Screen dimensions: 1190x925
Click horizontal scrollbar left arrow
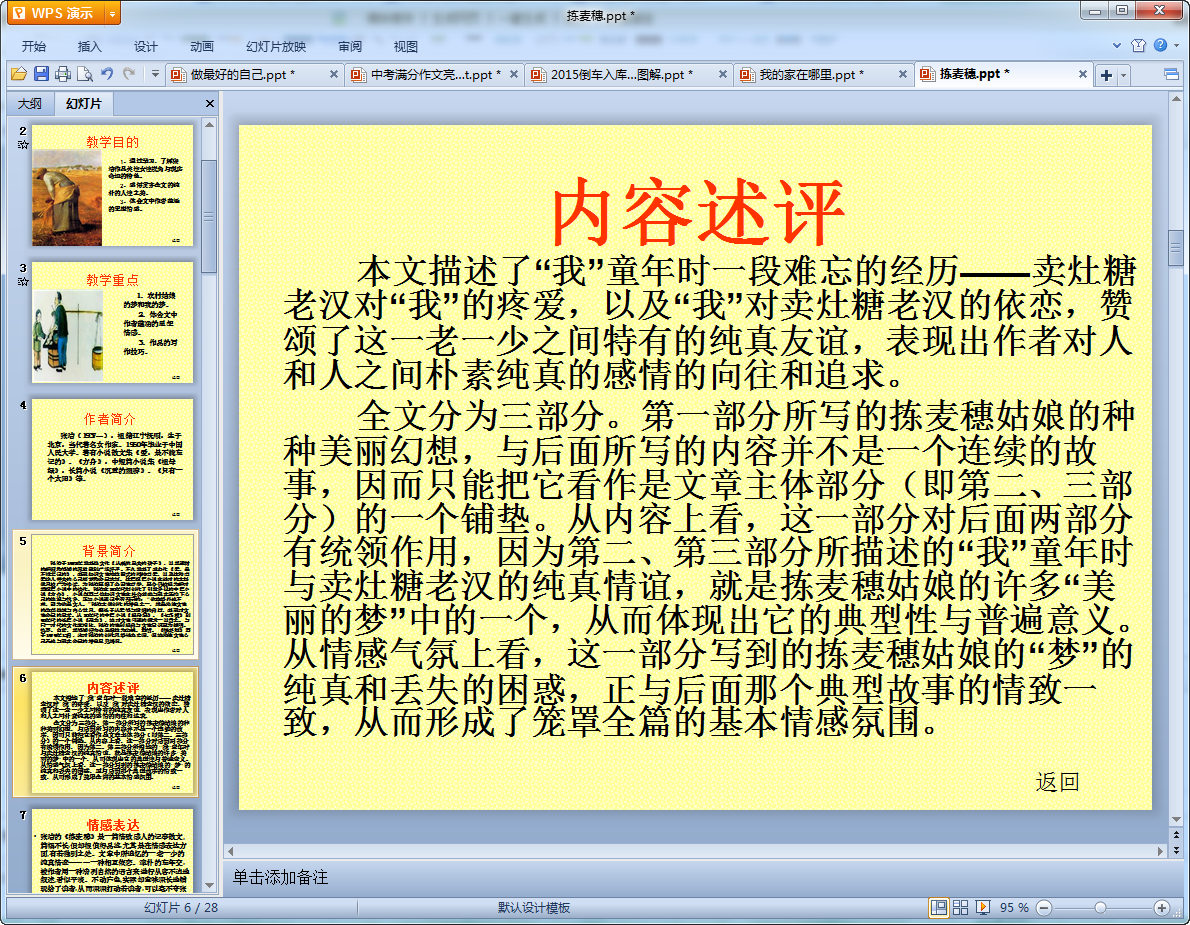(231, 851)
